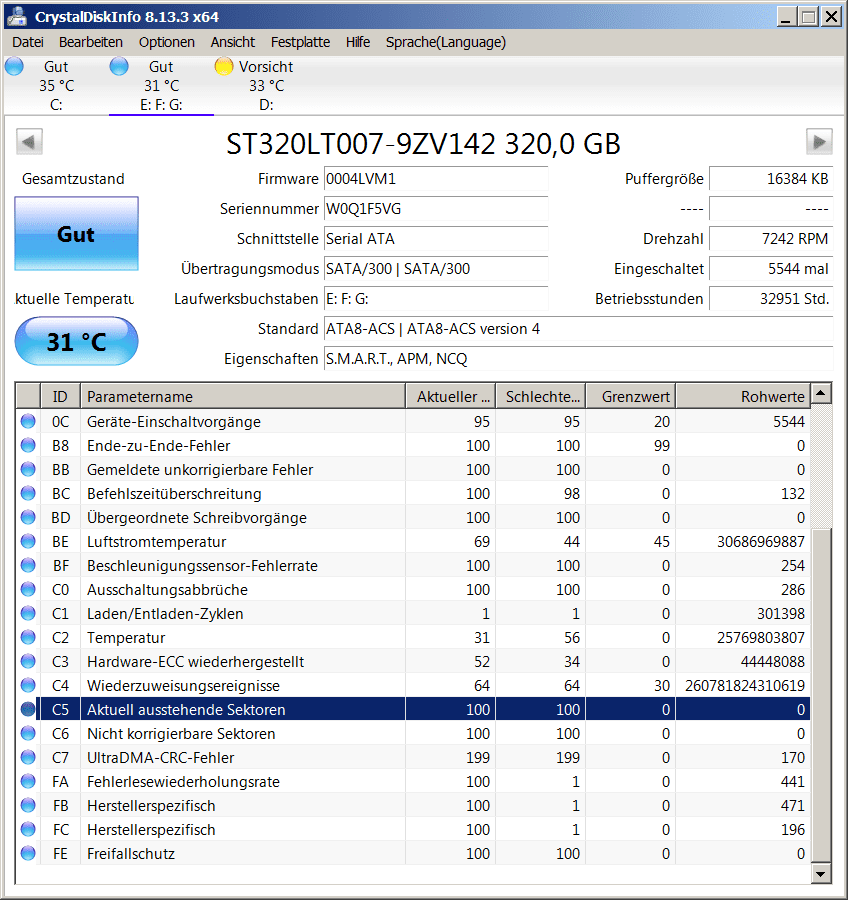848x900 pixels.
Task: Click status orb of row BF Beschleunigungssensor-Fehlerrate
Action: click(x=28, y=565)
